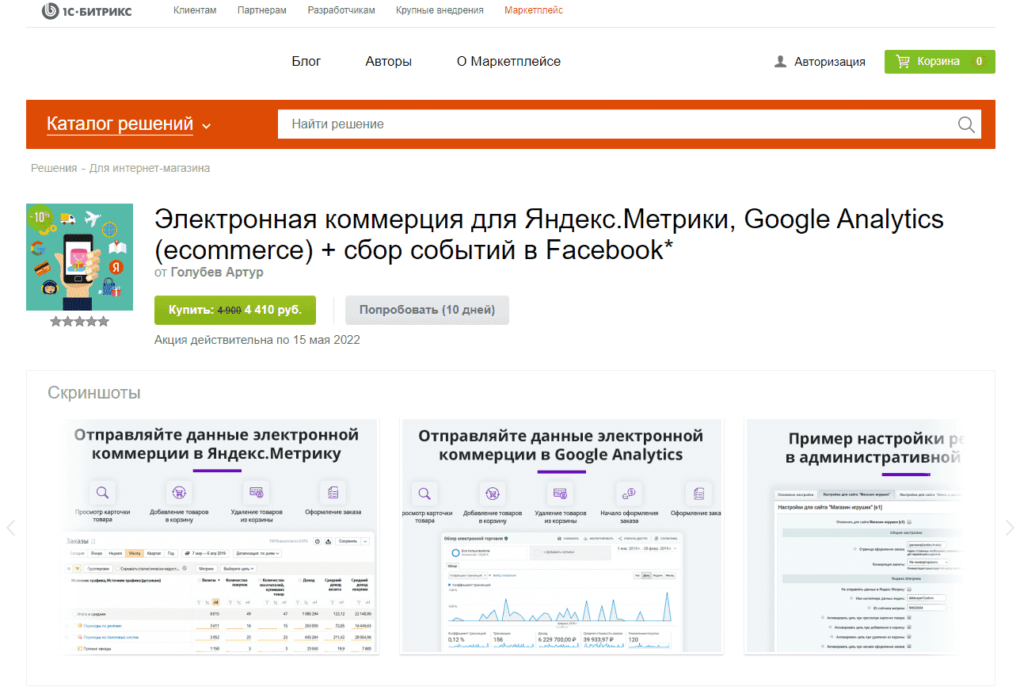Open the Разработчикам top link
The width and height of the screenshot is (1024, 698).
click(x=341, y=10)
